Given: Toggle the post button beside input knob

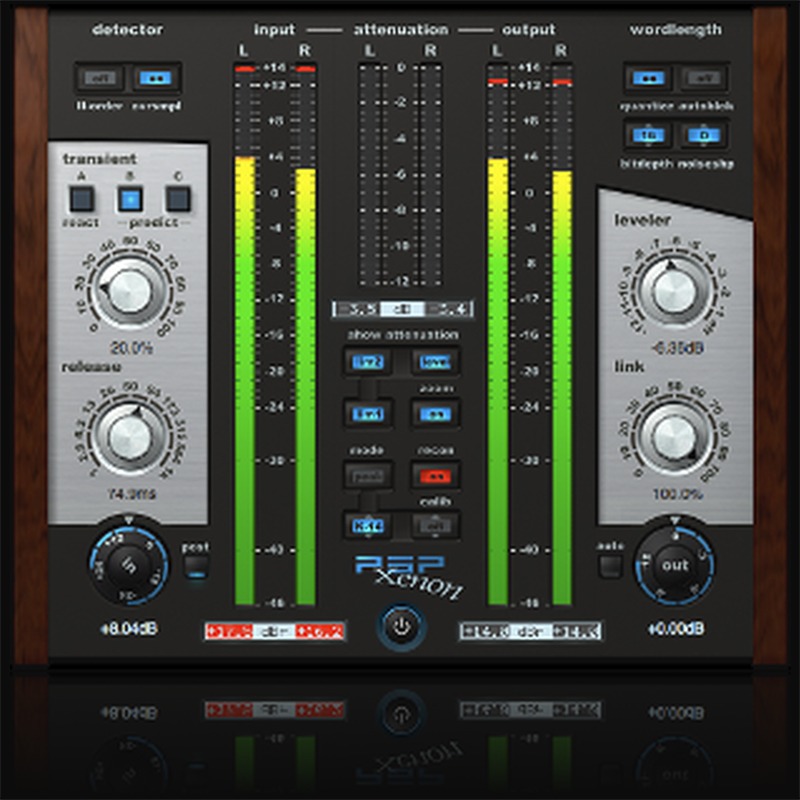Looking at the screenshot, I should [x=196, y=566].
